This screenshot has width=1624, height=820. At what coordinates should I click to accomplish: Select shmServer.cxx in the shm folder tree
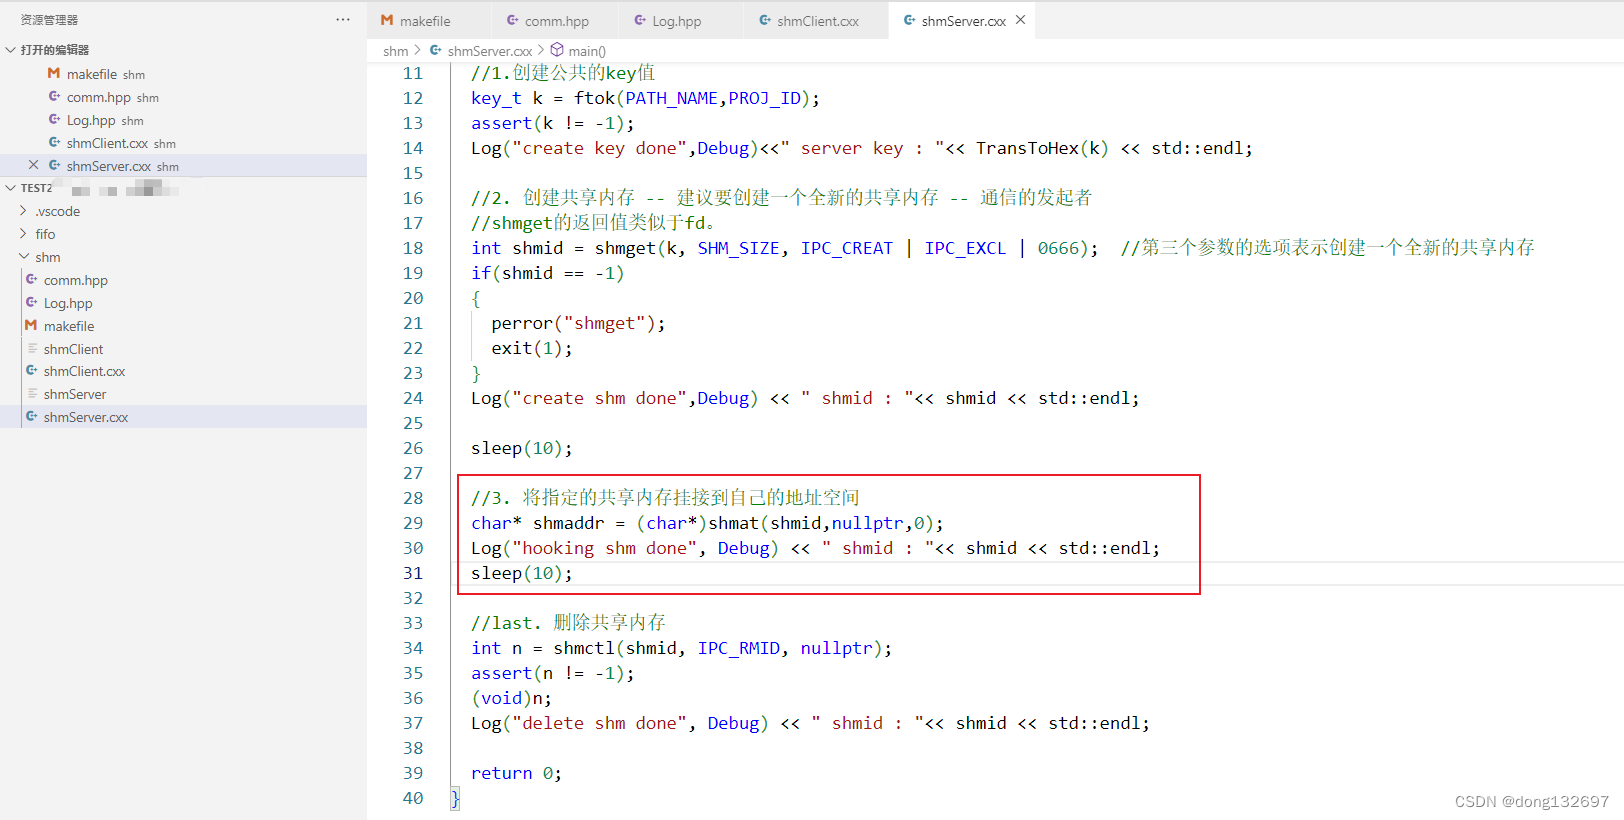[x=183, y=417]
